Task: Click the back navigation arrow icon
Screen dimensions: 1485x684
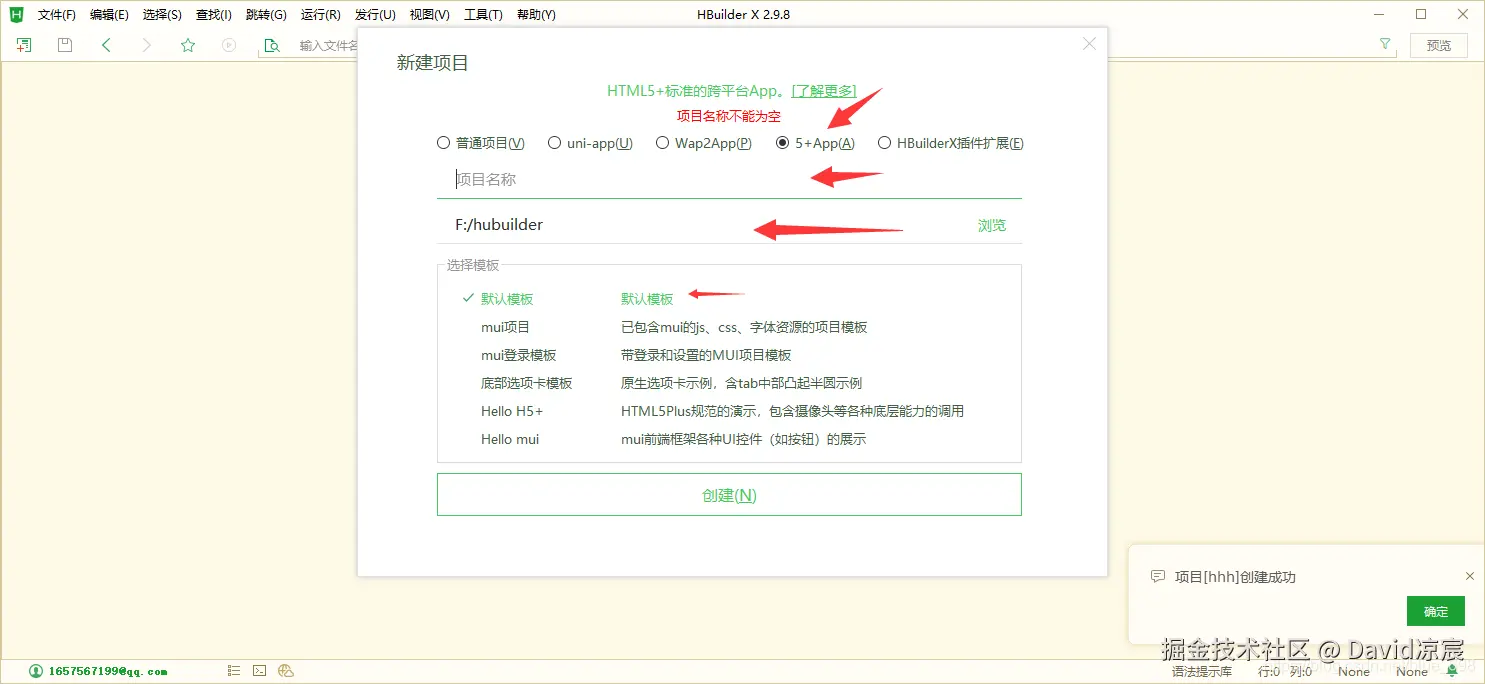Action: (106, 44)
